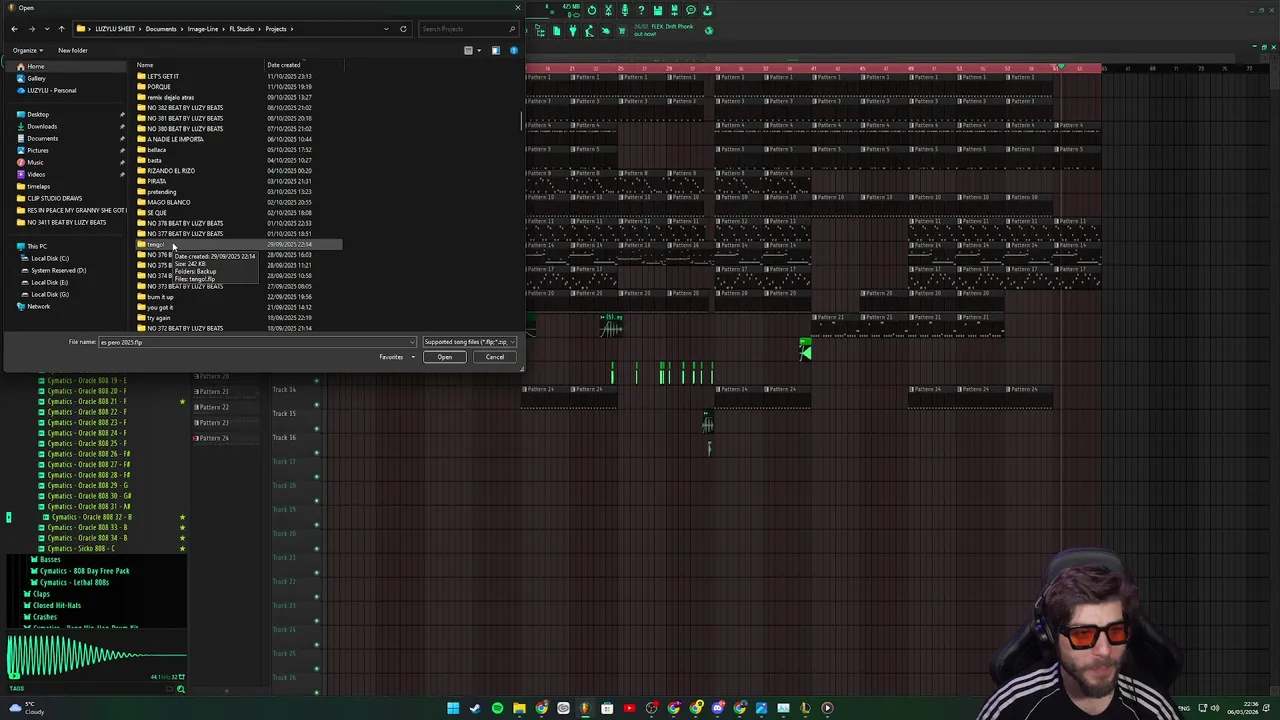Open FL Studio help question-mark icon
1280x720 pixels.
tap(641, 10)
